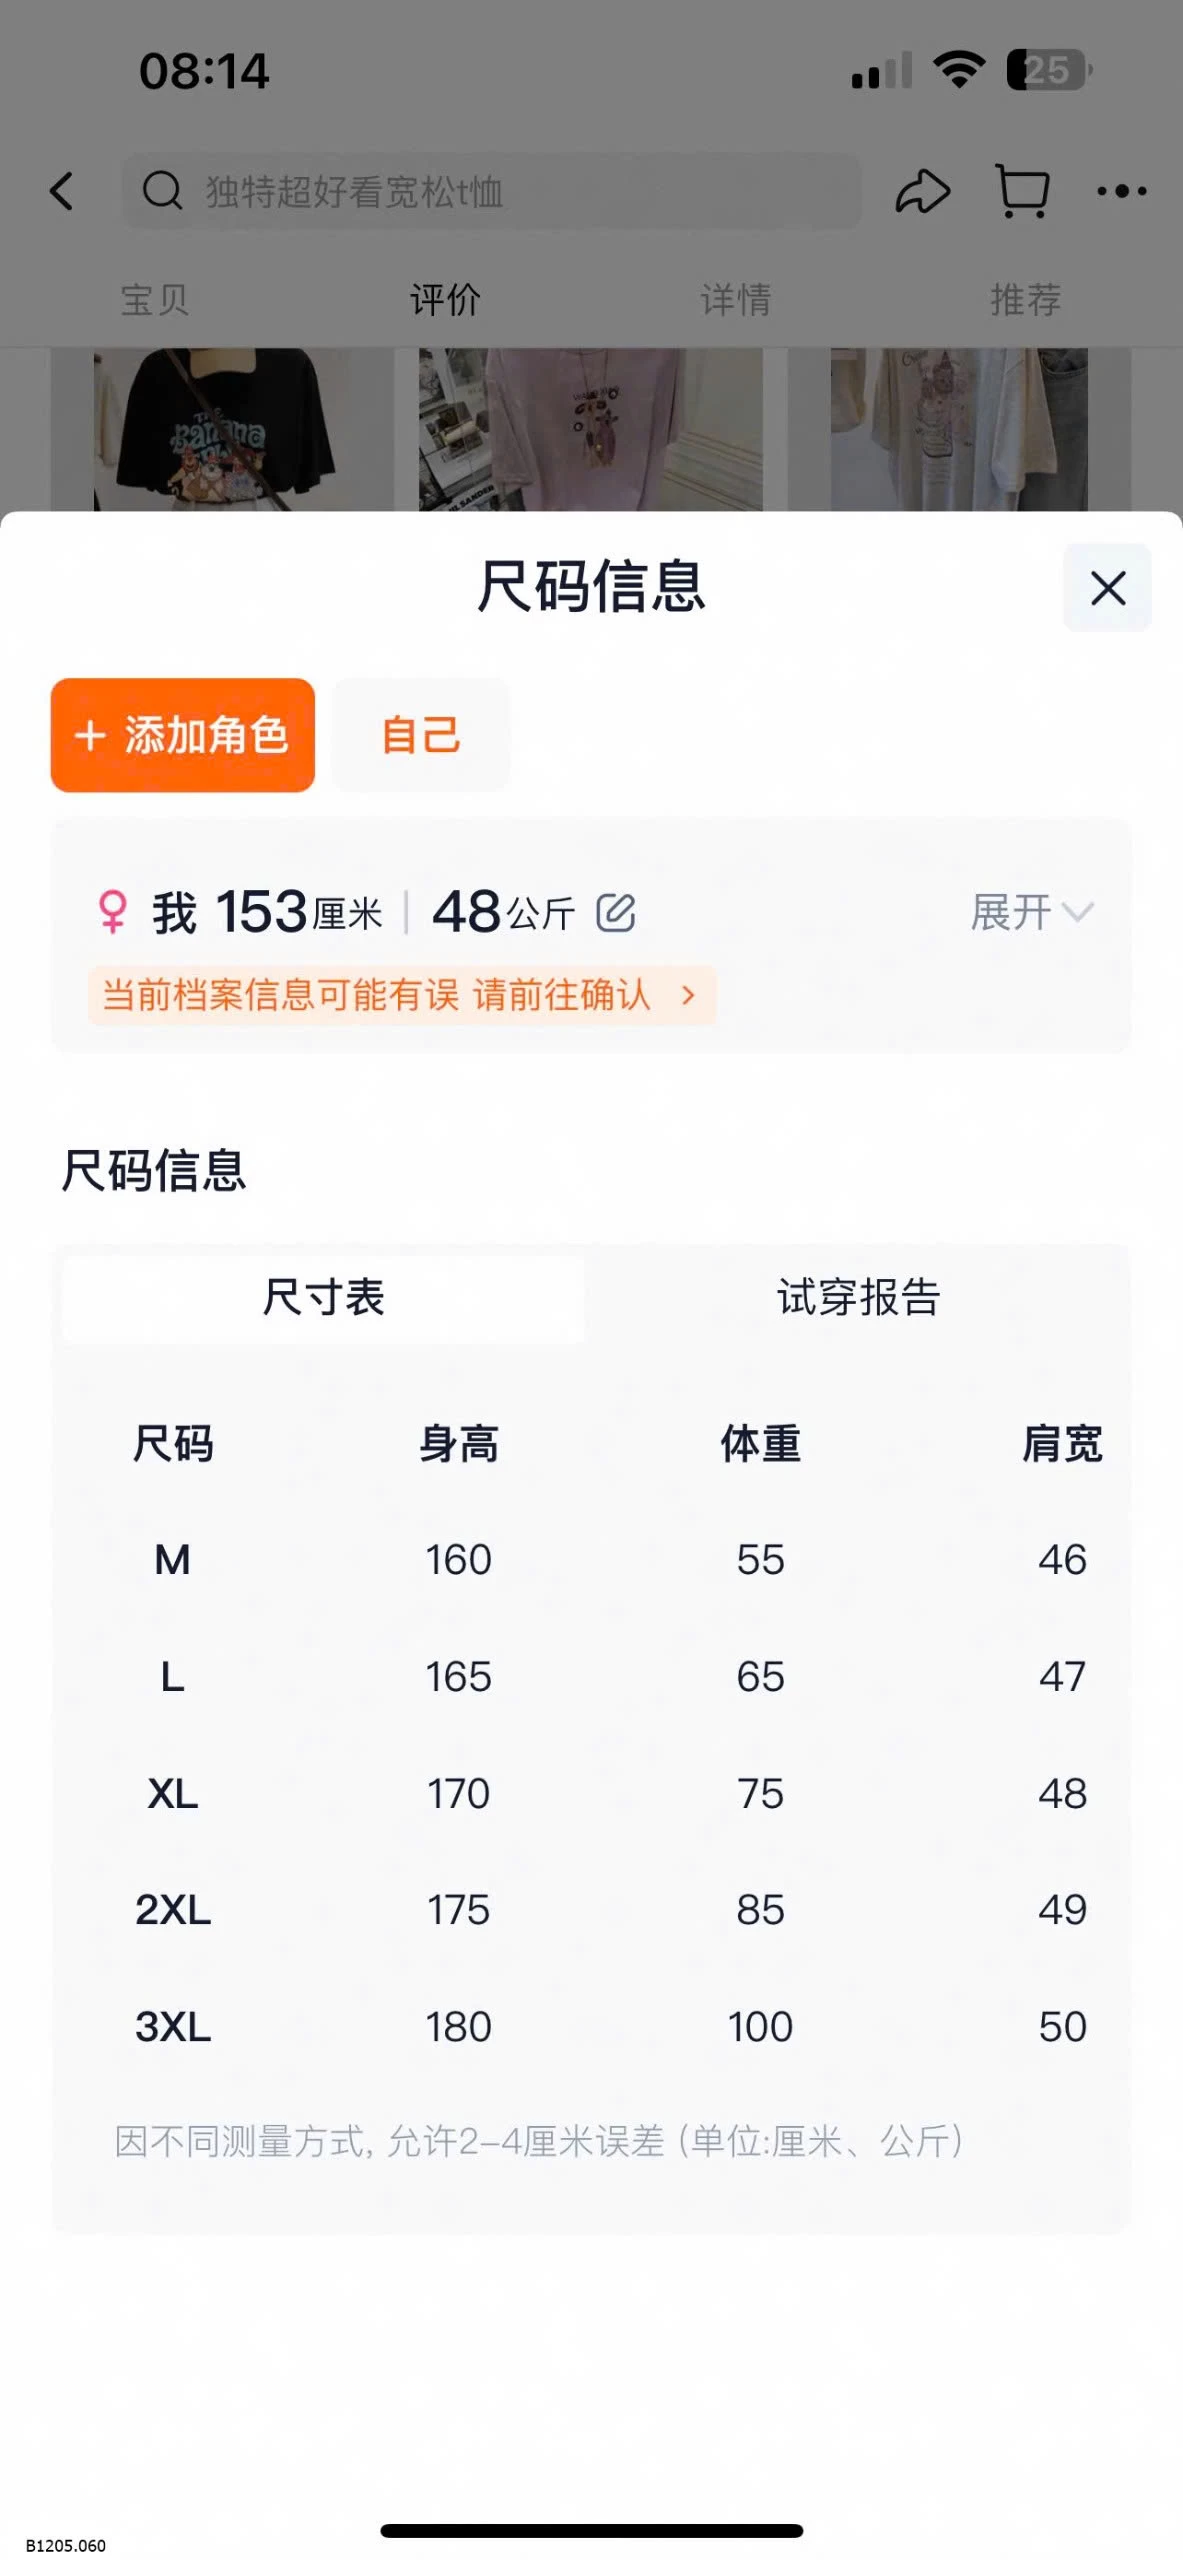
Task: Close the 尺码信息 size info sheet
Action: pyautogui.click(x=1107, y=588)
